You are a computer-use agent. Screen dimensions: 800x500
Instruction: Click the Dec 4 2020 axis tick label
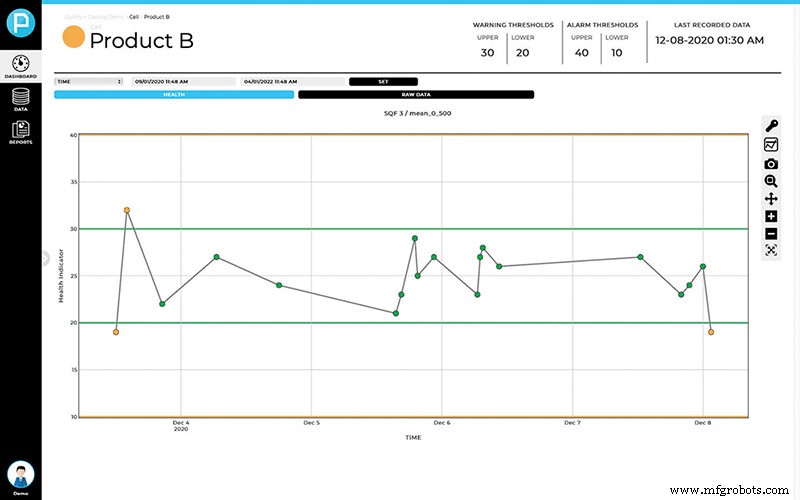[x=181, y=426]
